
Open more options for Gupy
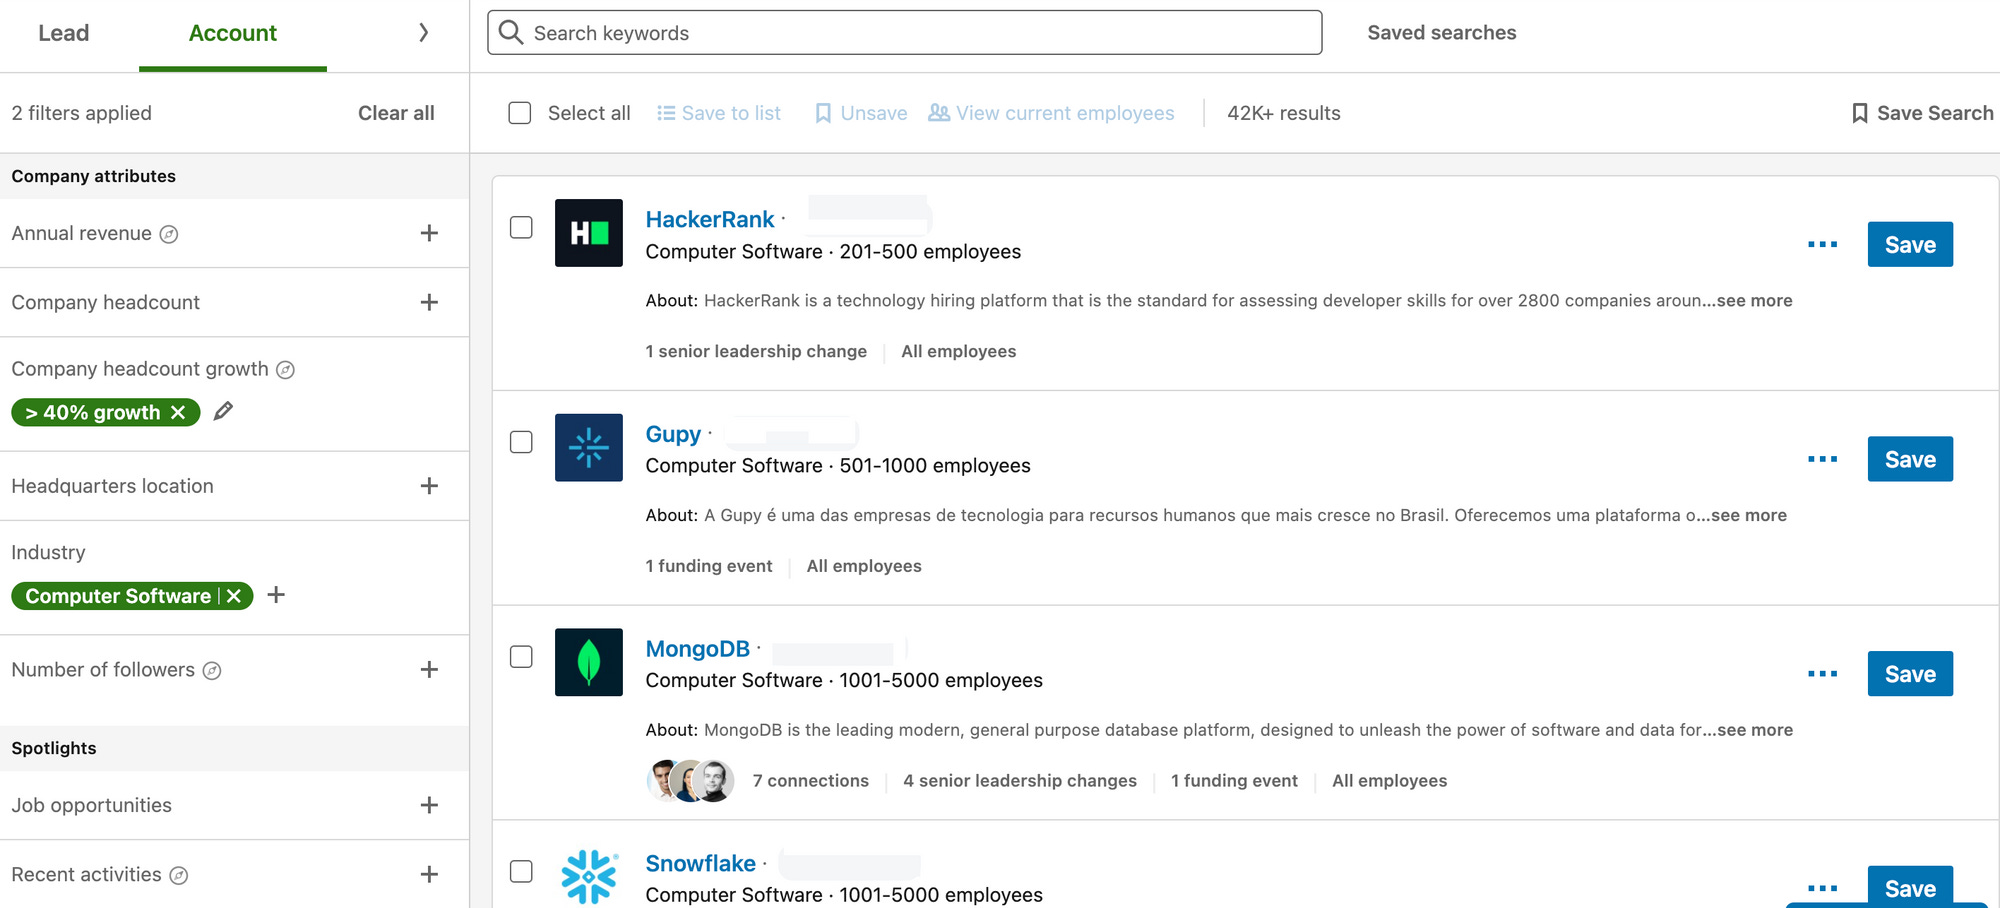pos(1822,459)
